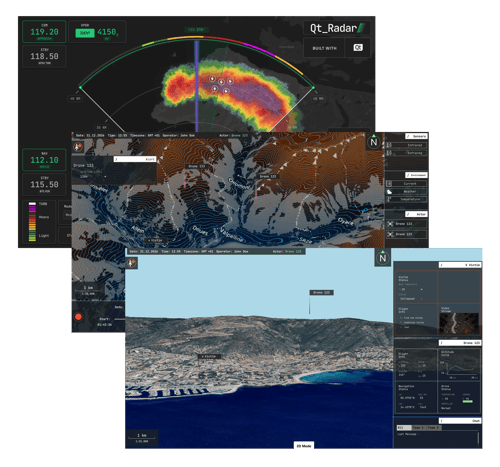Click the purple radar sweep line
The image size is (500, 467).
pyautogui.click(x=197, y=86)
